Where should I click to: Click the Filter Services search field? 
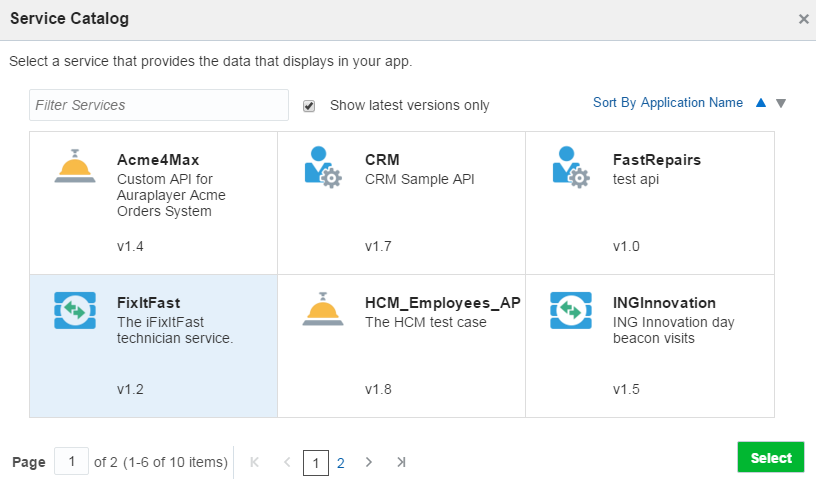coord(159,105)
